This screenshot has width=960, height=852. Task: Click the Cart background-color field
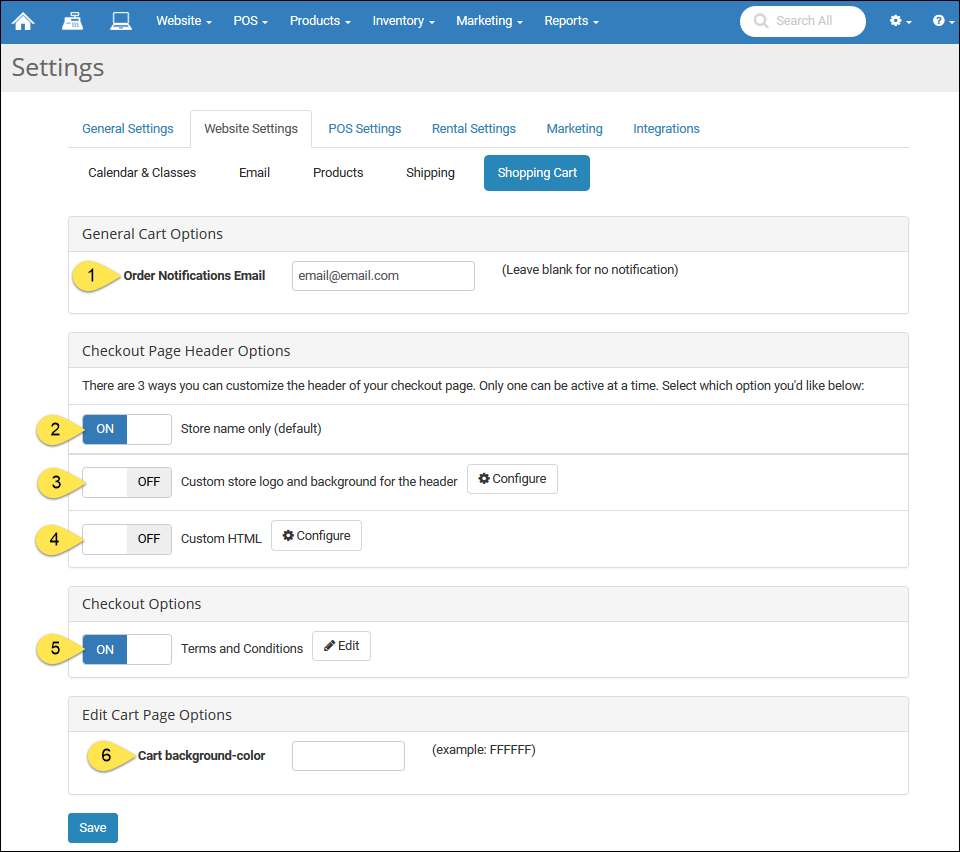click(348, 756)
